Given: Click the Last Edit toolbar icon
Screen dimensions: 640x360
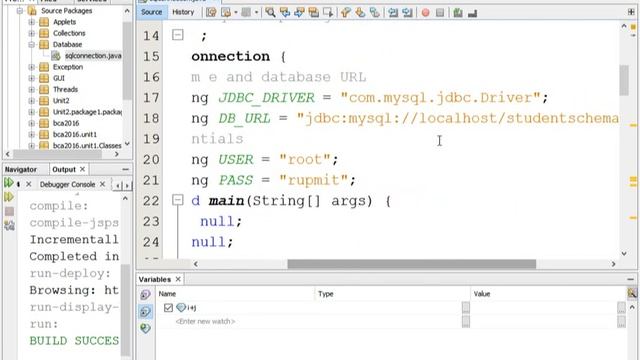Looking at the screenshot, I should point(211,13).
